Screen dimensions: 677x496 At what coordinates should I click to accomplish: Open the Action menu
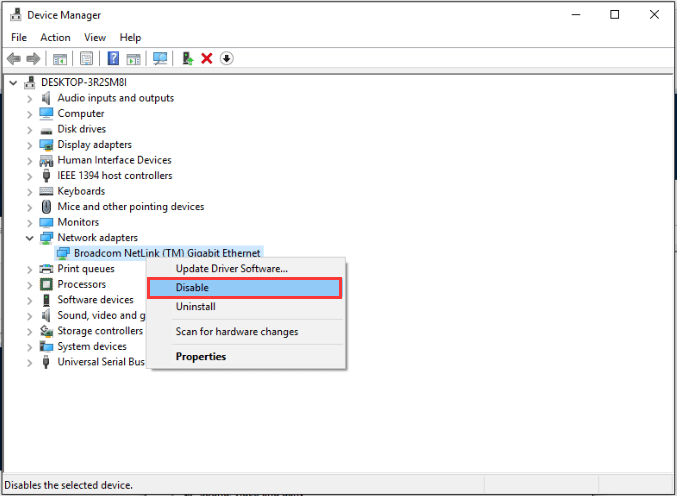55,37
